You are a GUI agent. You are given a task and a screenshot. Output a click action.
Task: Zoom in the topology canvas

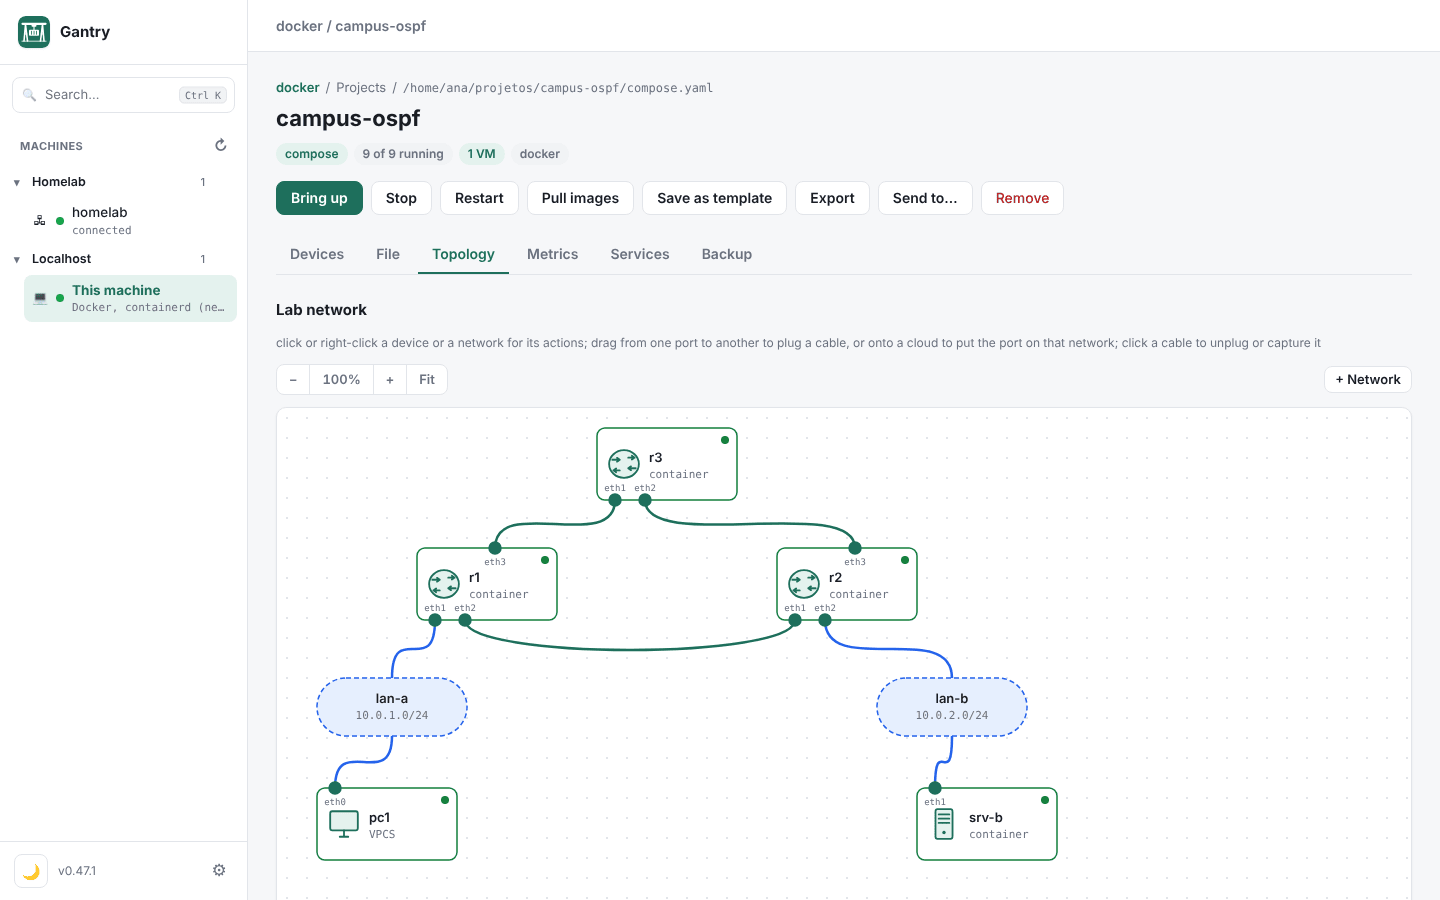390,379
